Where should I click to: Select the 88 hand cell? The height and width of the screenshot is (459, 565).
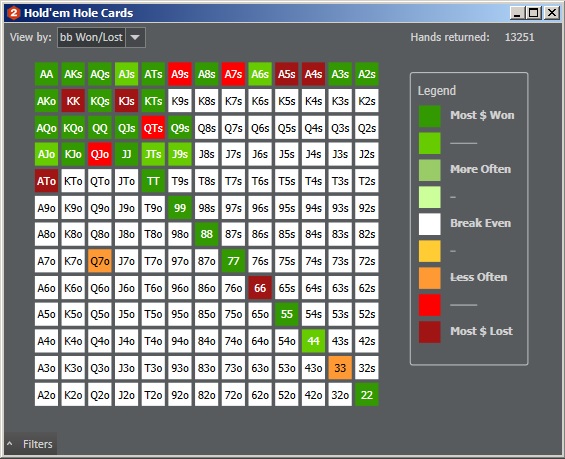point(206,234)
